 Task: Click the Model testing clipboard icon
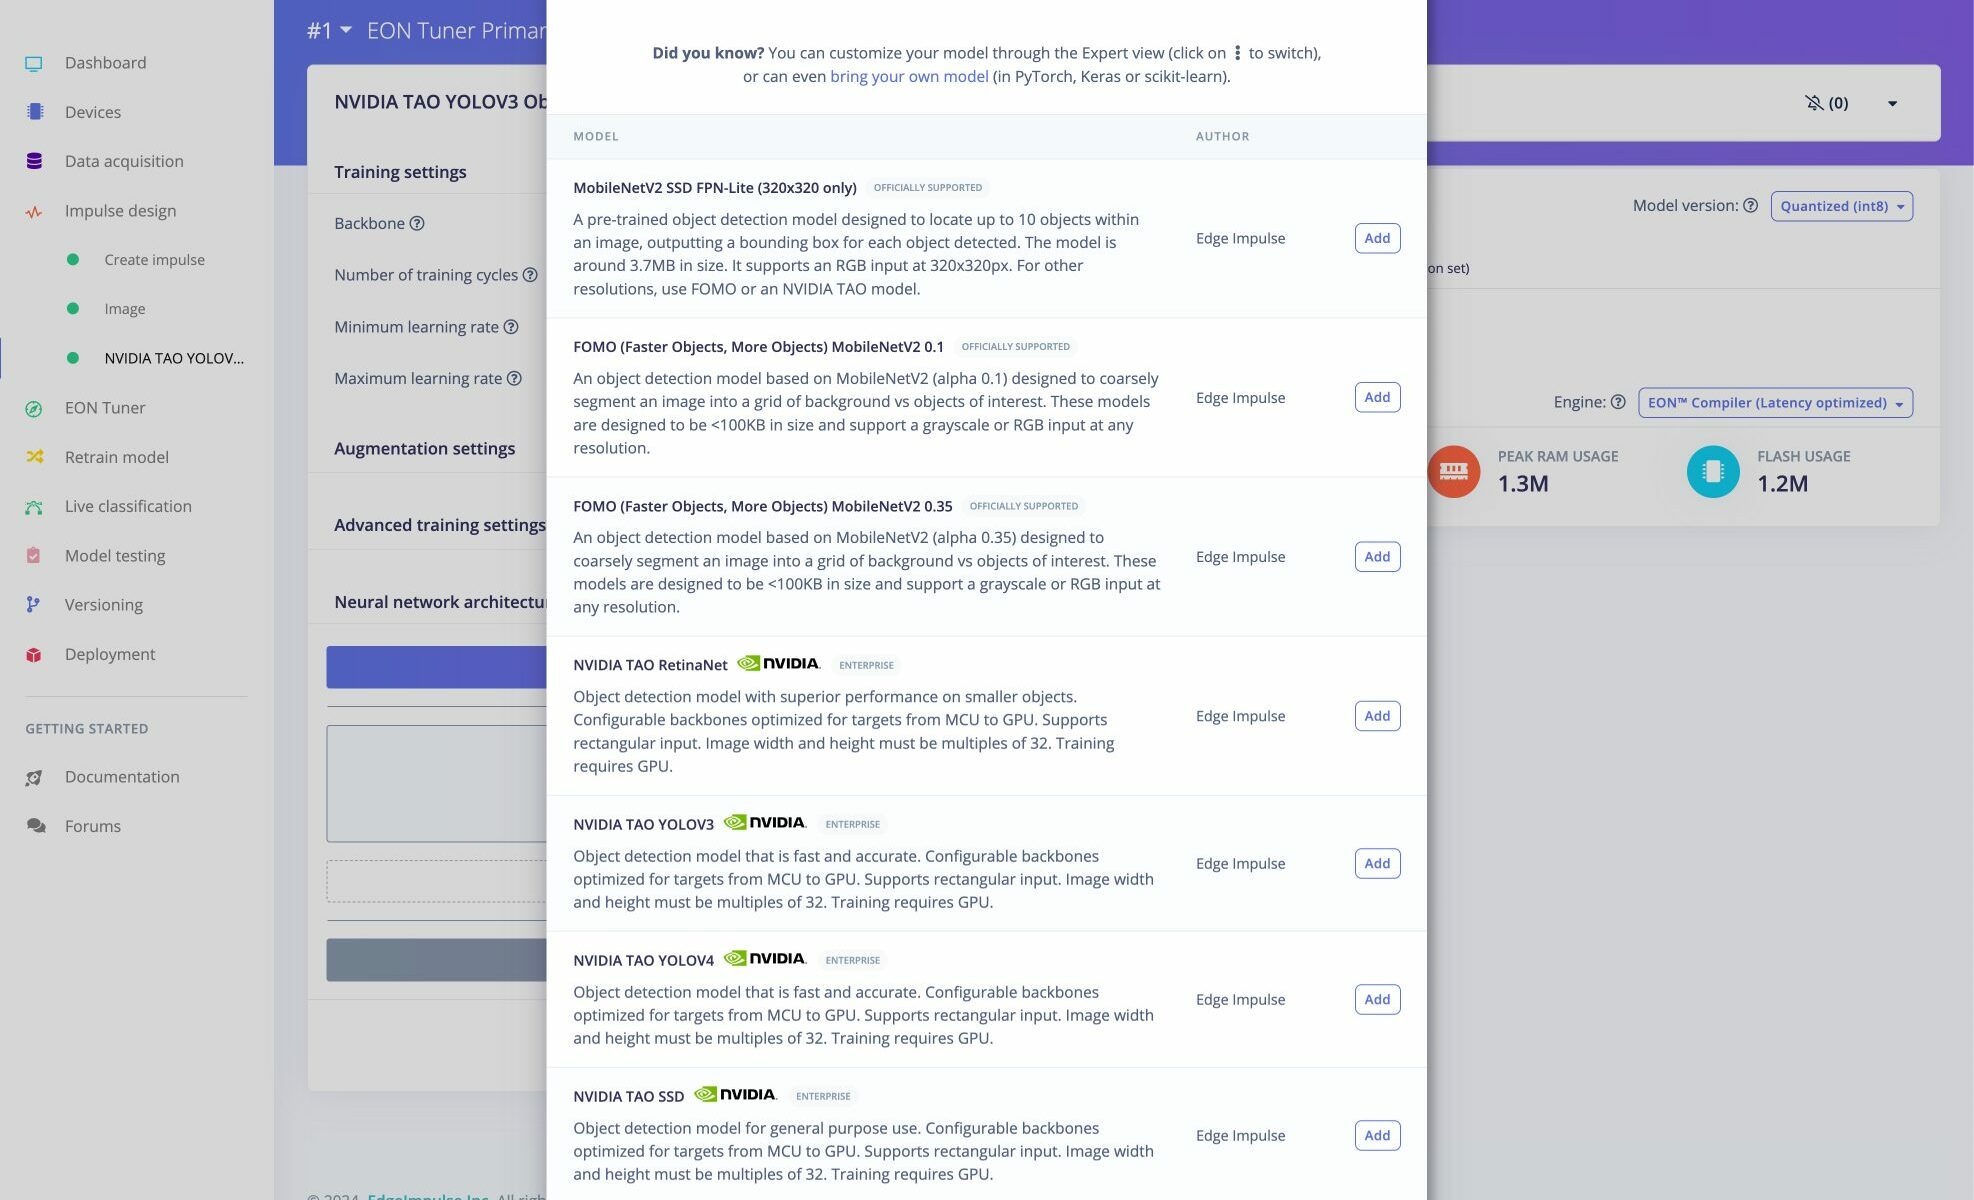(x=34, y=556)
